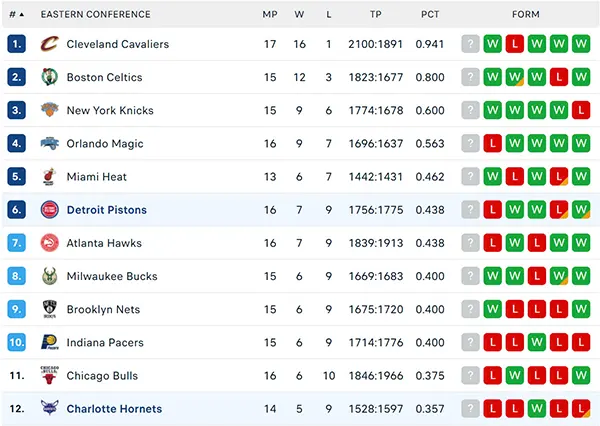Viewport: 600px width, 426px height.
Task: Click the Miami Heat logo icon
Action: [49, 176]
